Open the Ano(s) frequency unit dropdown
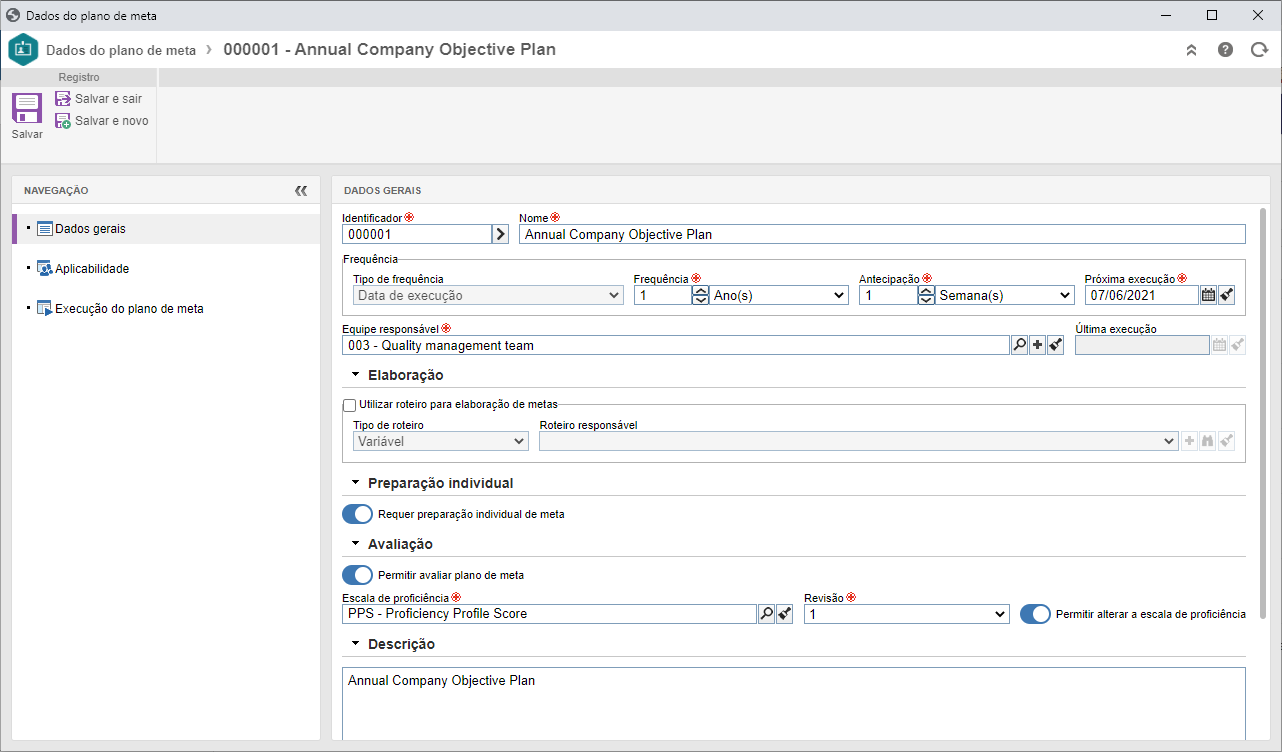 [x=779, y=295]
